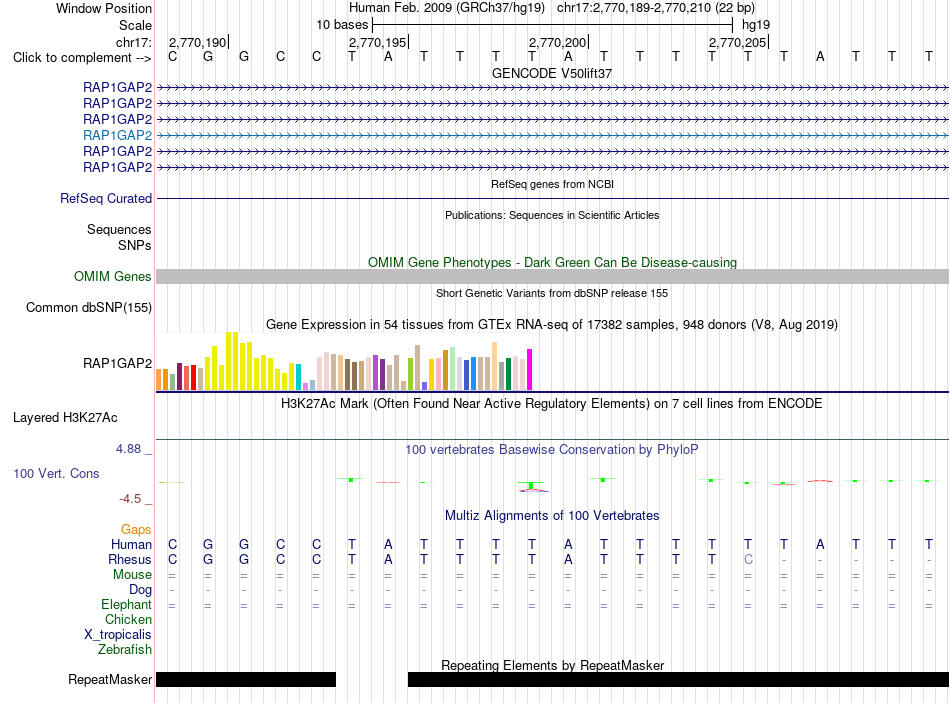Select the Rhesus species label
Screen dimensions: 950x703
point(130,559)
